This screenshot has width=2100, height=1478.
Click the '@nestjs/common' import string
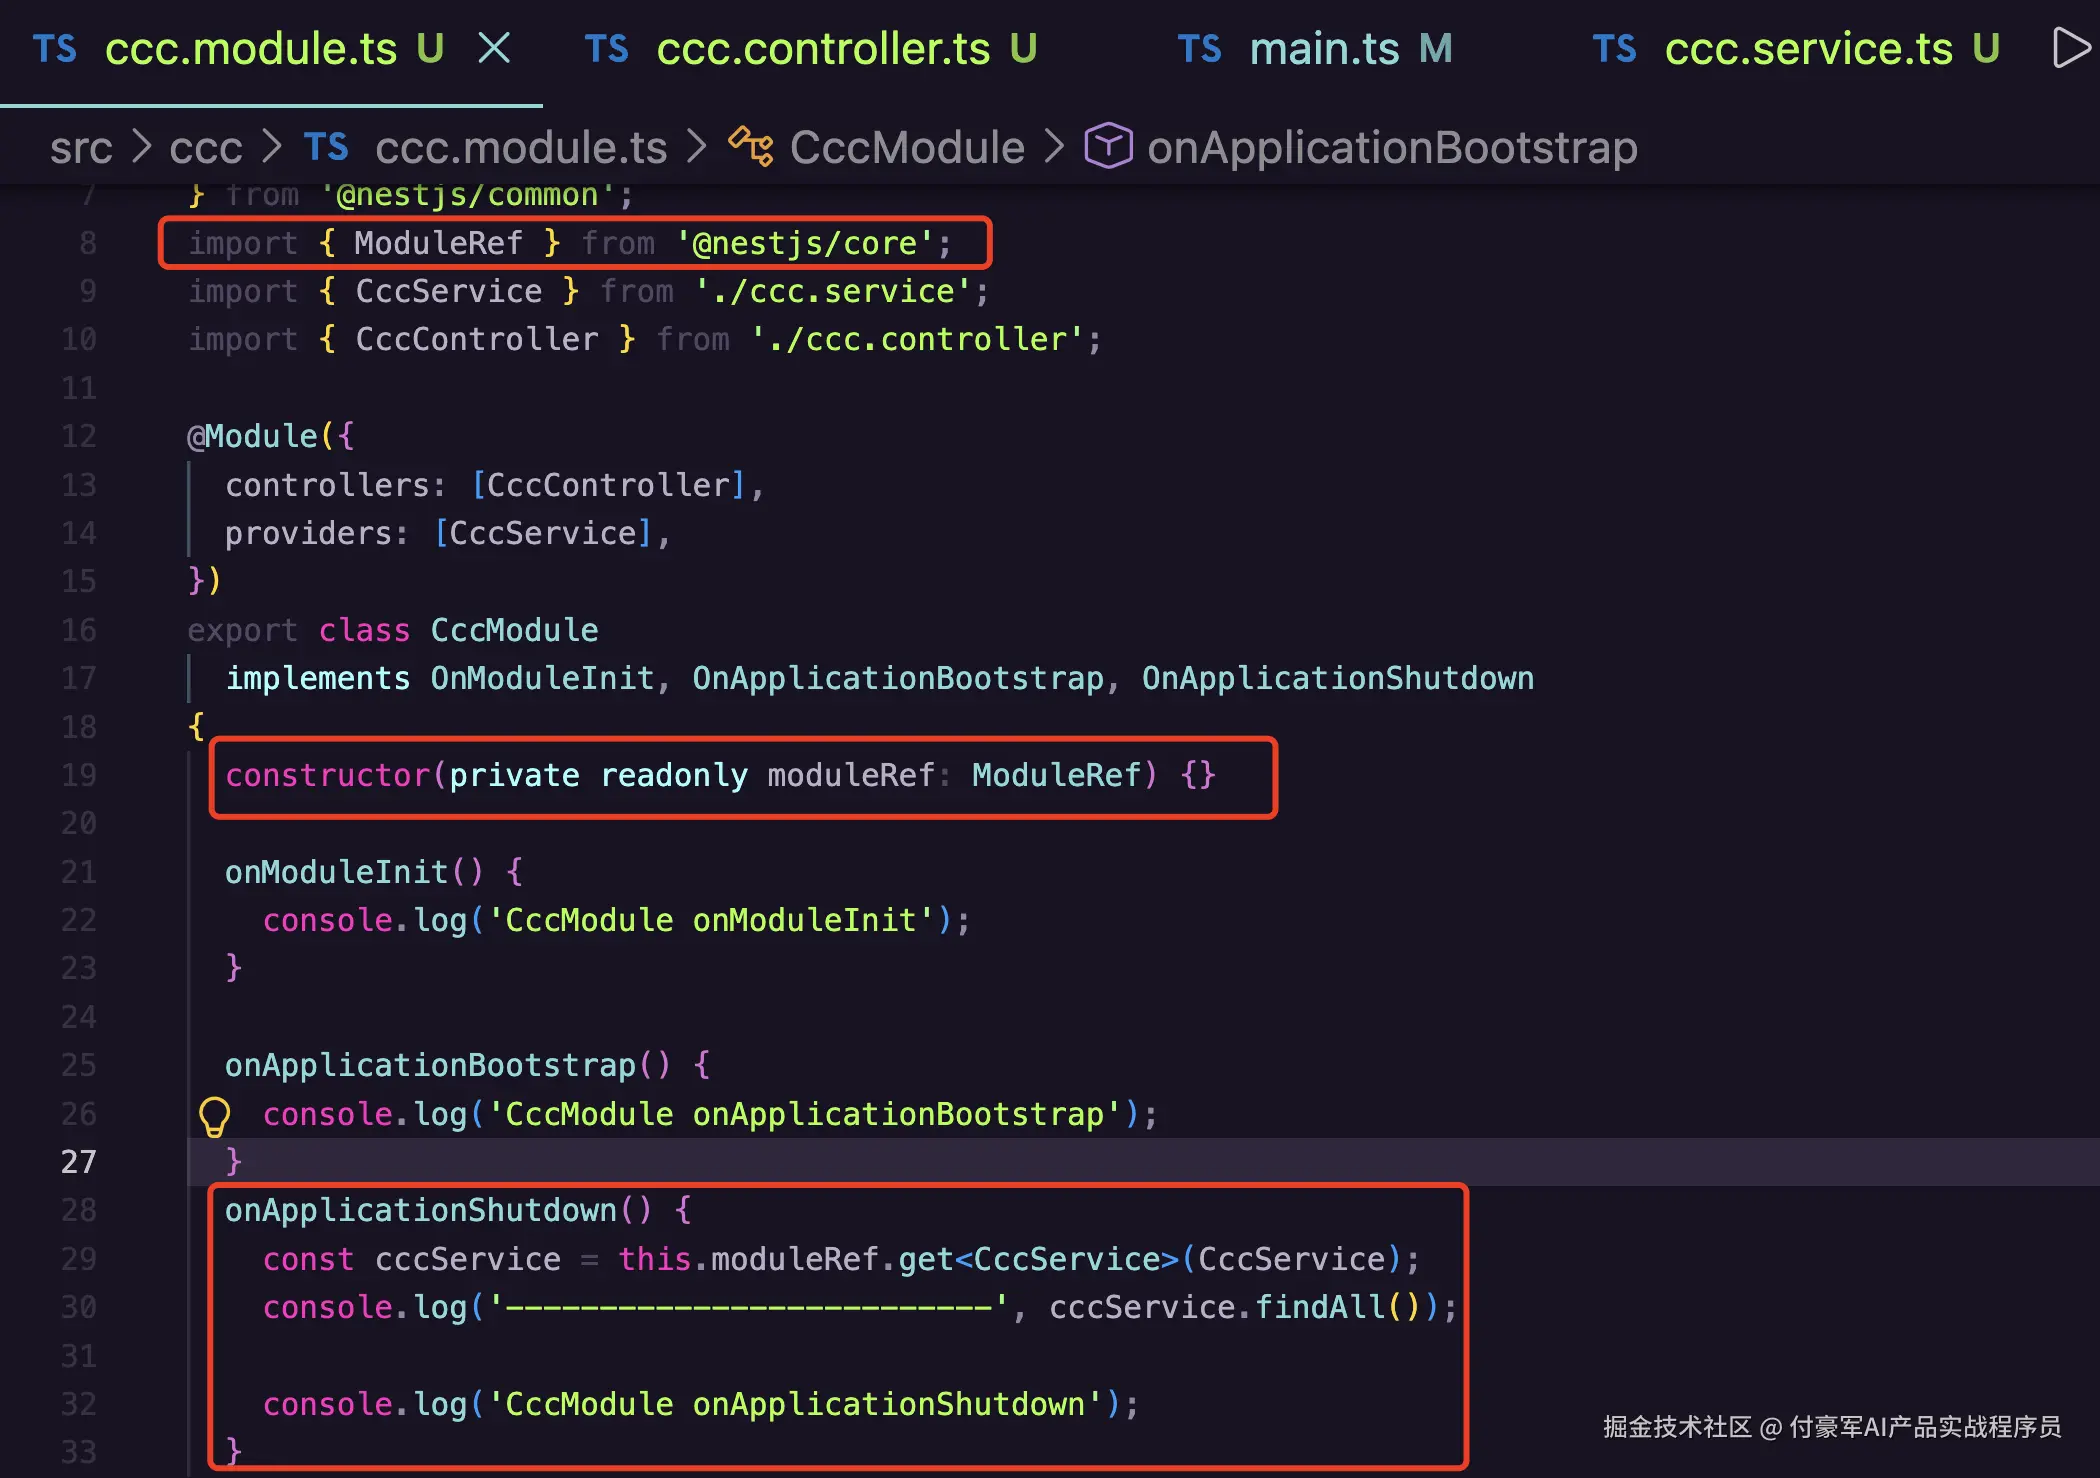click(468, 194)
